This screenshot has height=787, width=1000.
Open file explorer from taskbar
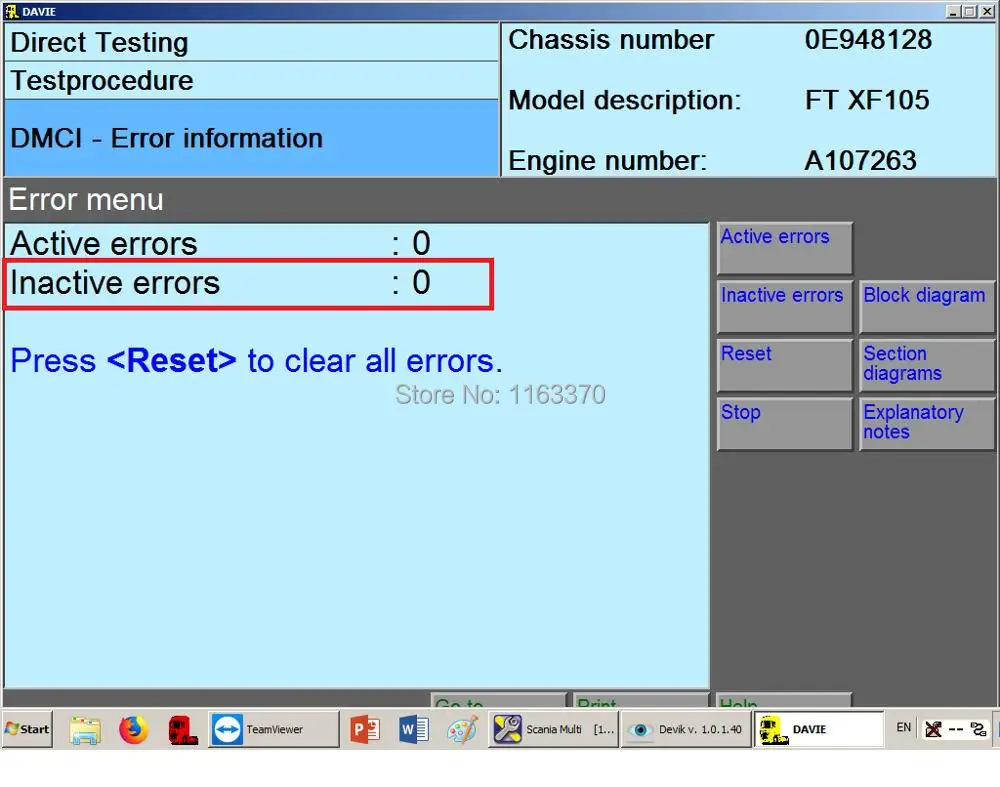(x=85, y=730)
